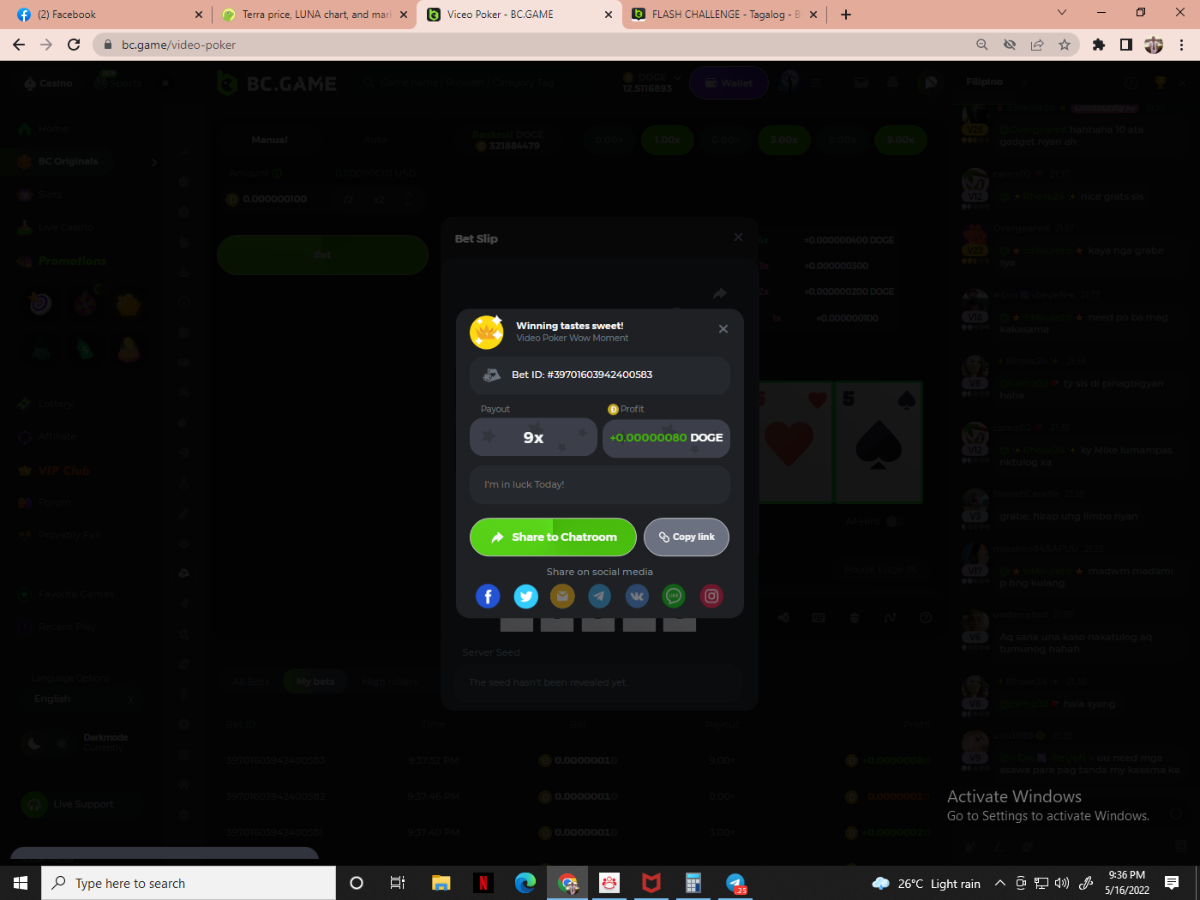
Task: Share the bet through Telegram icon
Action: (600, 597)
